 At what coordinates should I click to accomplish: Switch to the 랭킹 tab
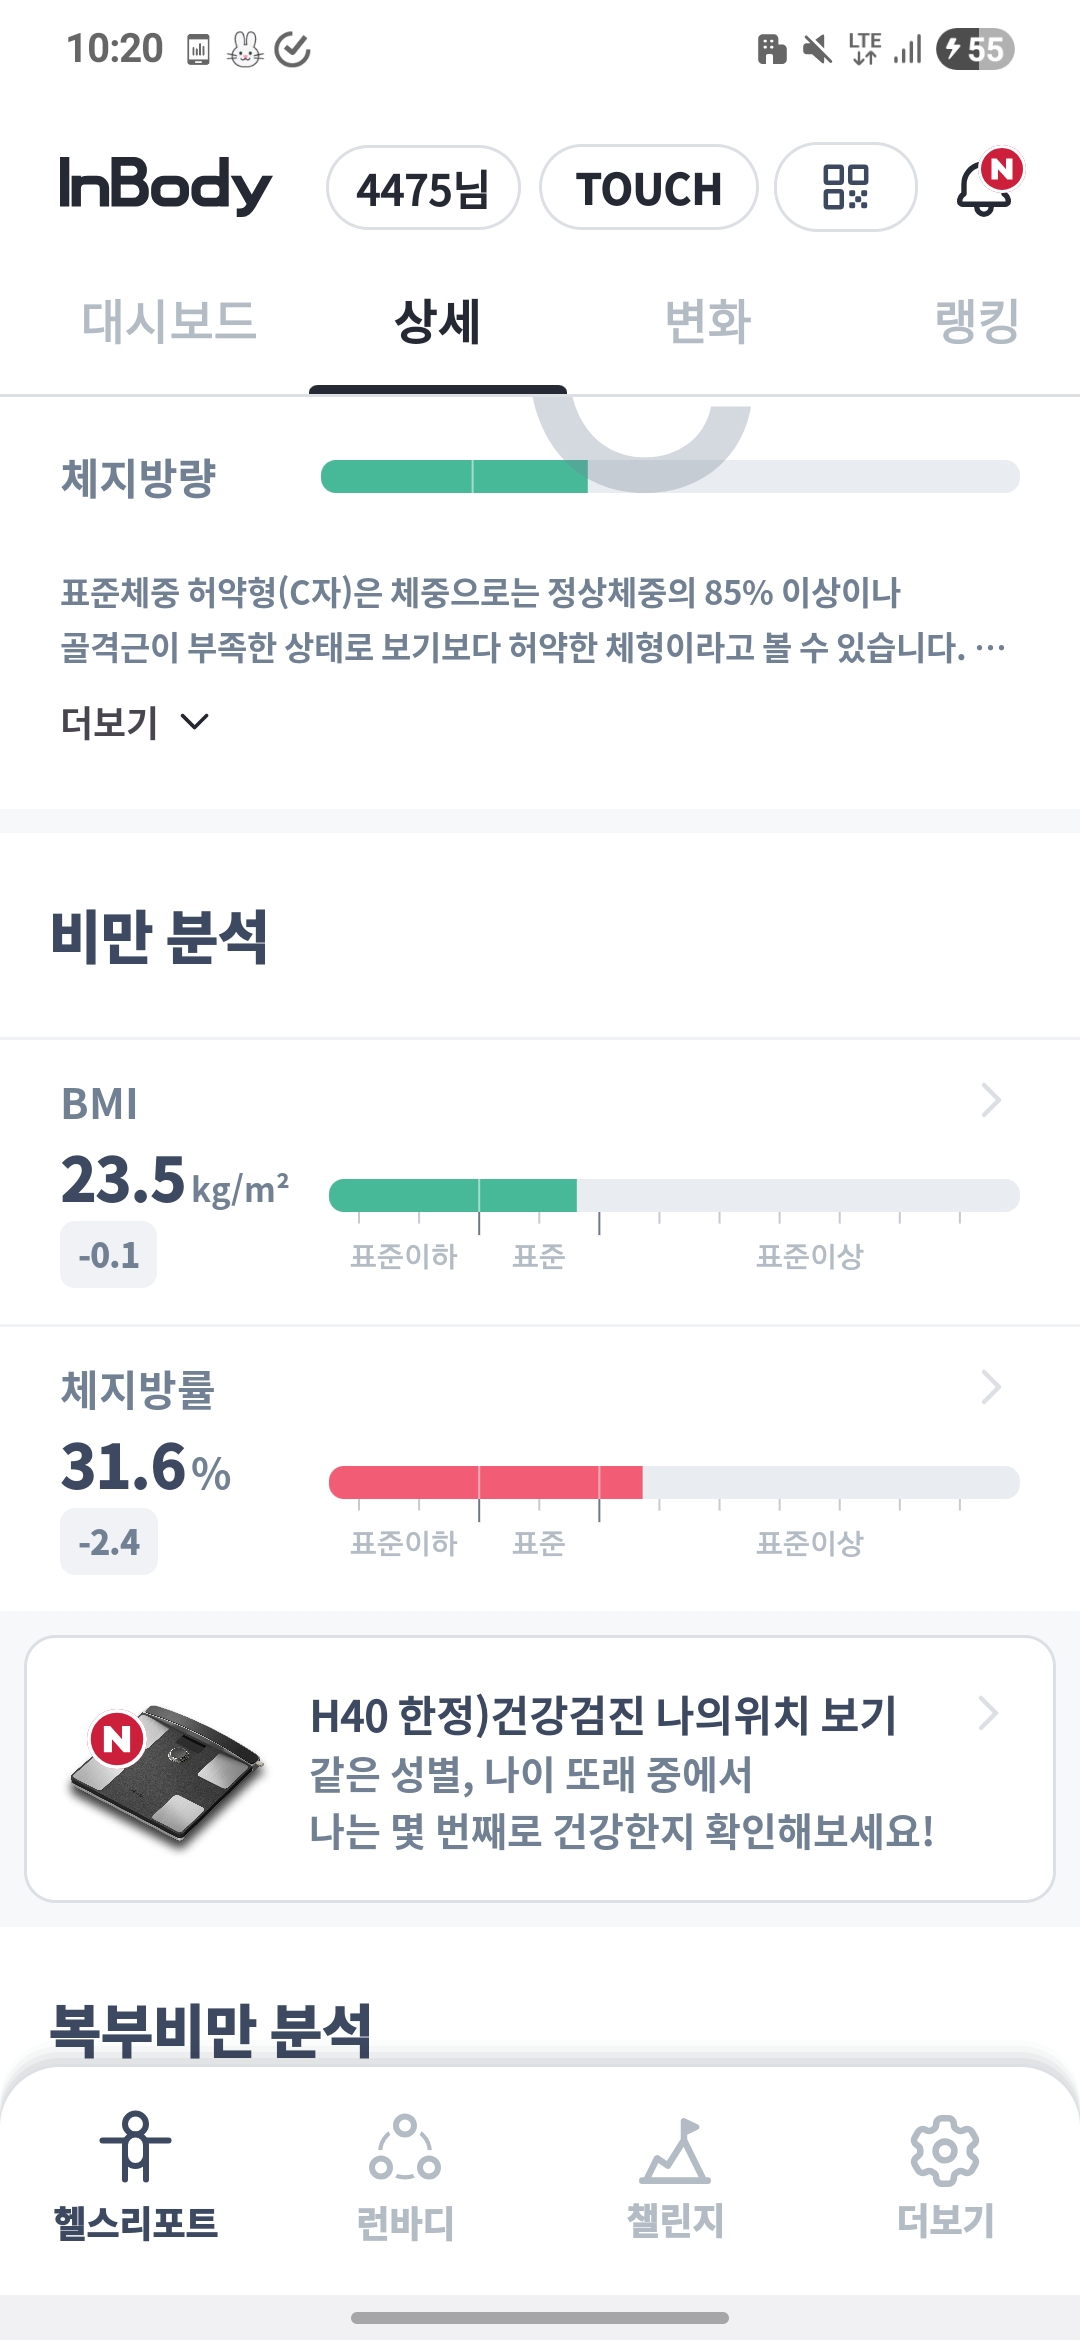coord(976,322)
